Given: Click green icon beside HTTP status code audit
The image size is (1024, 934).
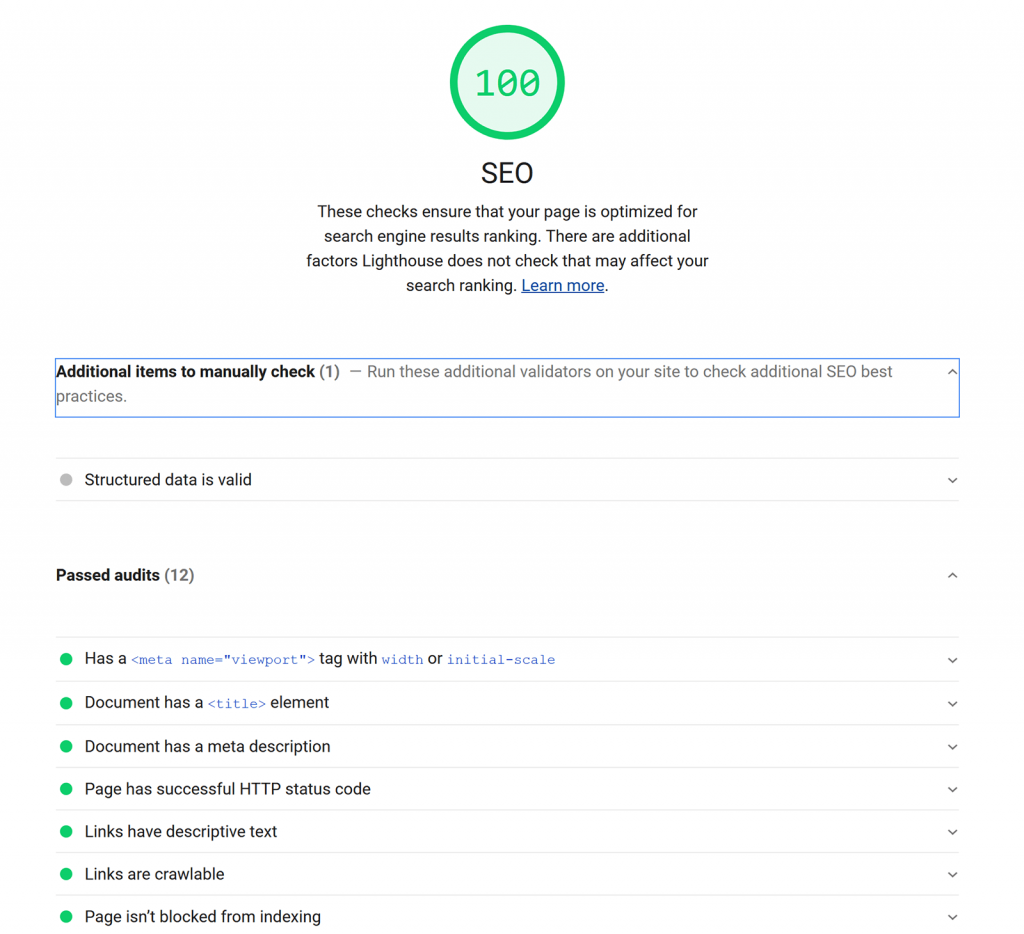Looking at the screenshot, I should [66, 789].
